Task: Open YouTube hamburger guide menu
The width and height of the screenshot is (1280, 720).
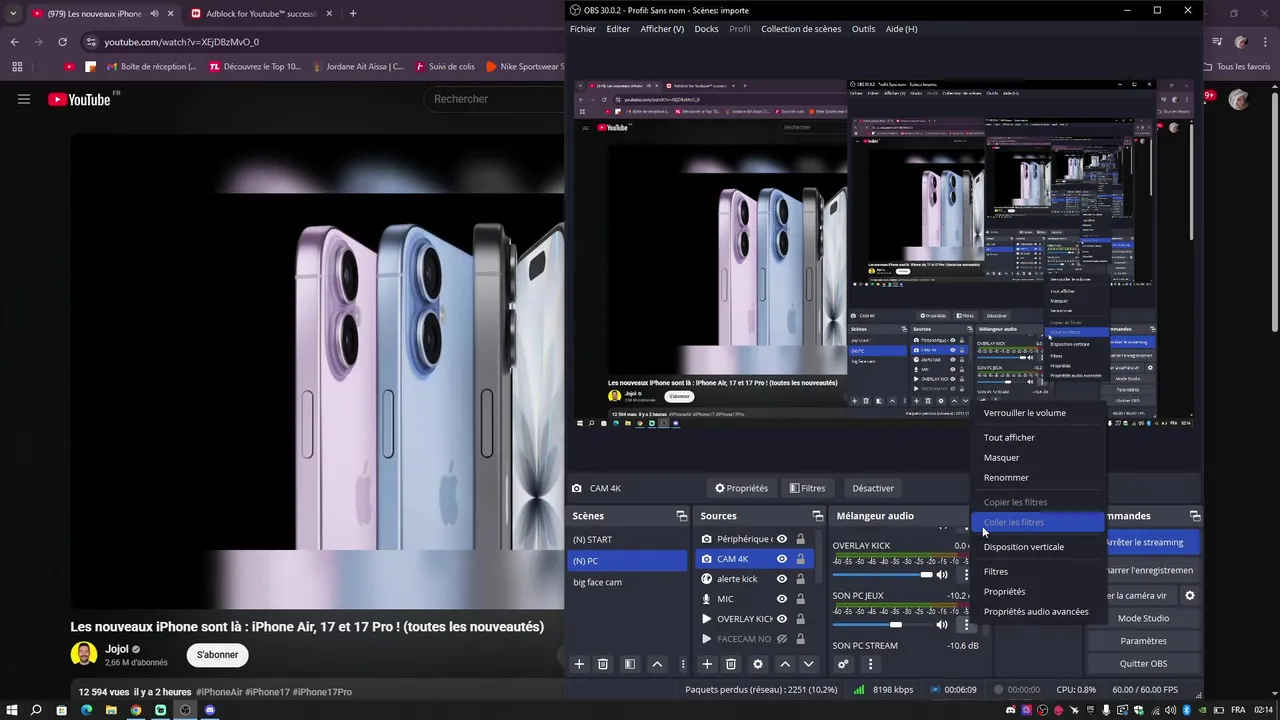Action: [x=24, y=99]
